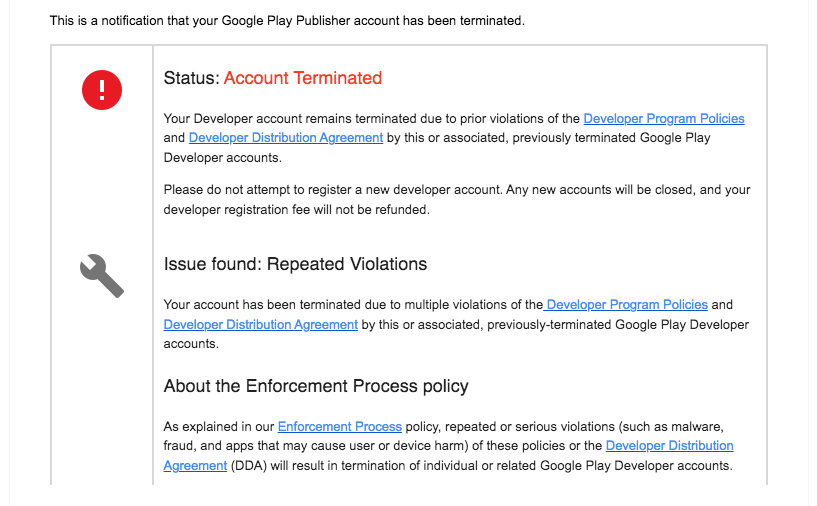This screenshot has width=817, height=506.
Task: Open Developer Program Policies link under Status
Action: click(663, 118)
